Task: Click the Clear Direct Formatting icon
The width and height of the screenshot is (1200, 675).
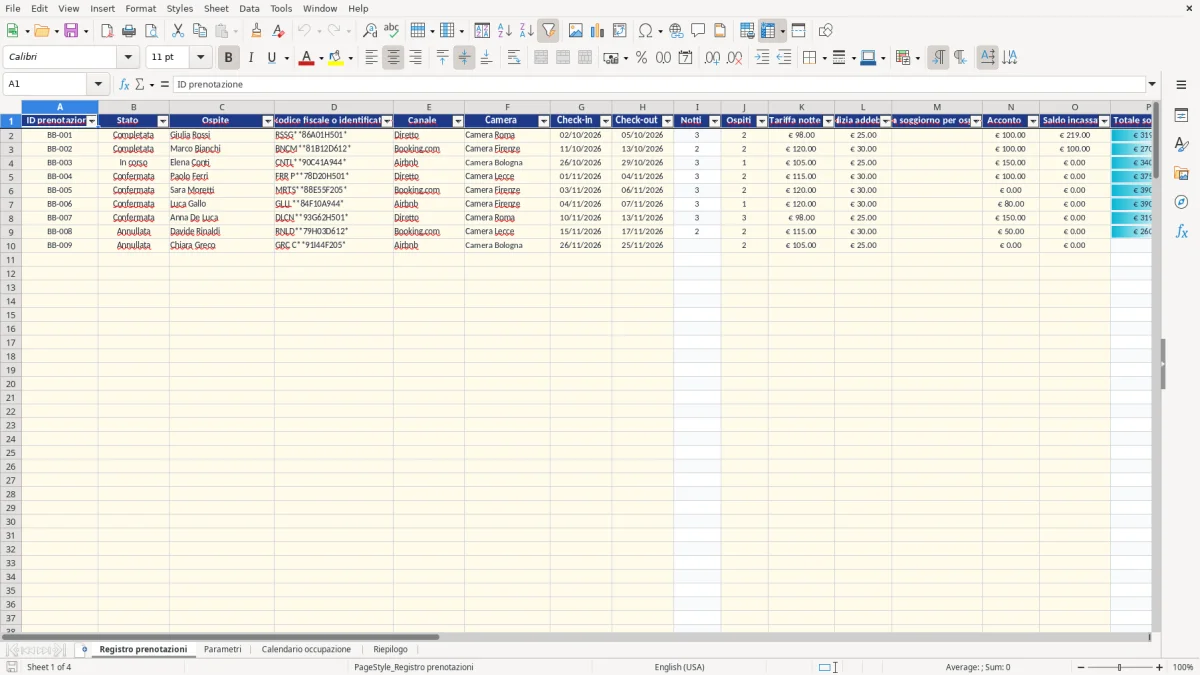Action: pyautogui.click(x=279, y=31)
